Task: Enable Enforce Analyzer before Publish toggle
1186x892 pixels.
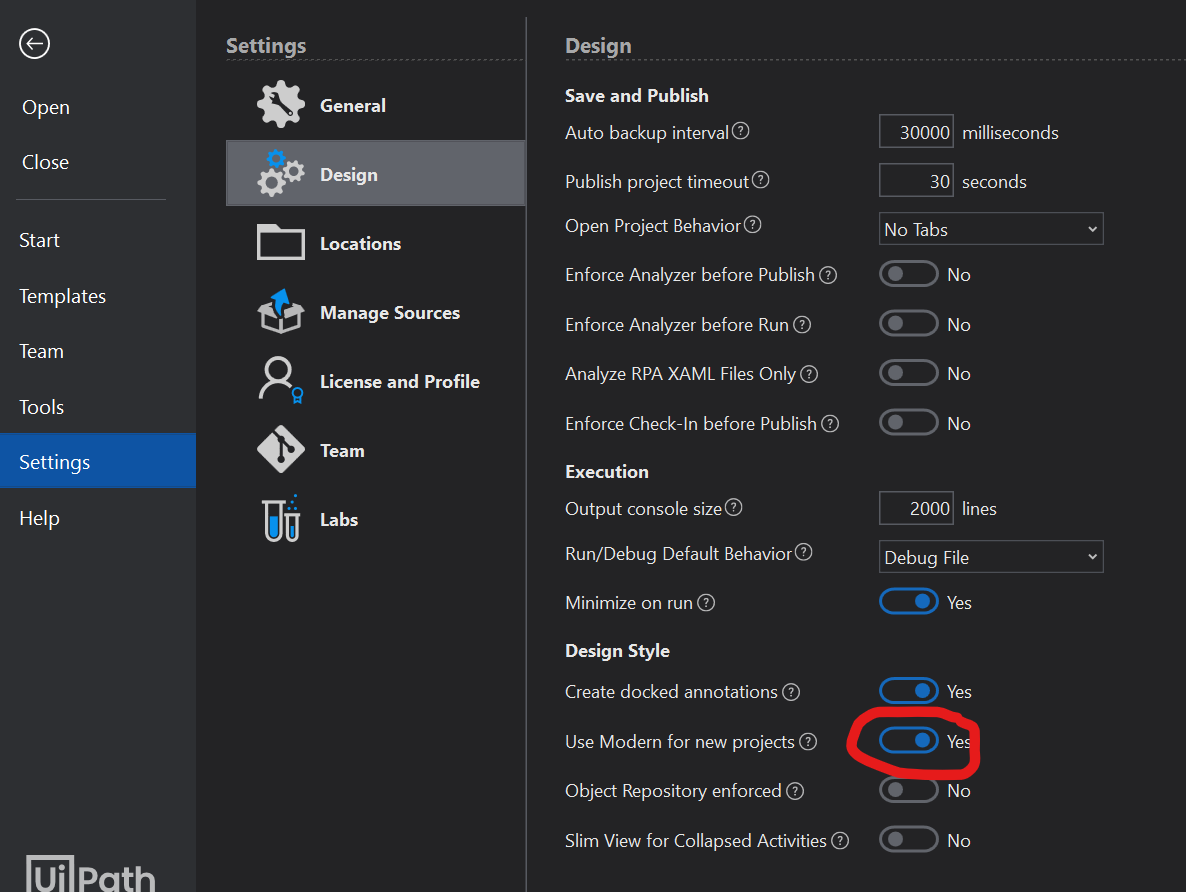Action: pos(908,274)
